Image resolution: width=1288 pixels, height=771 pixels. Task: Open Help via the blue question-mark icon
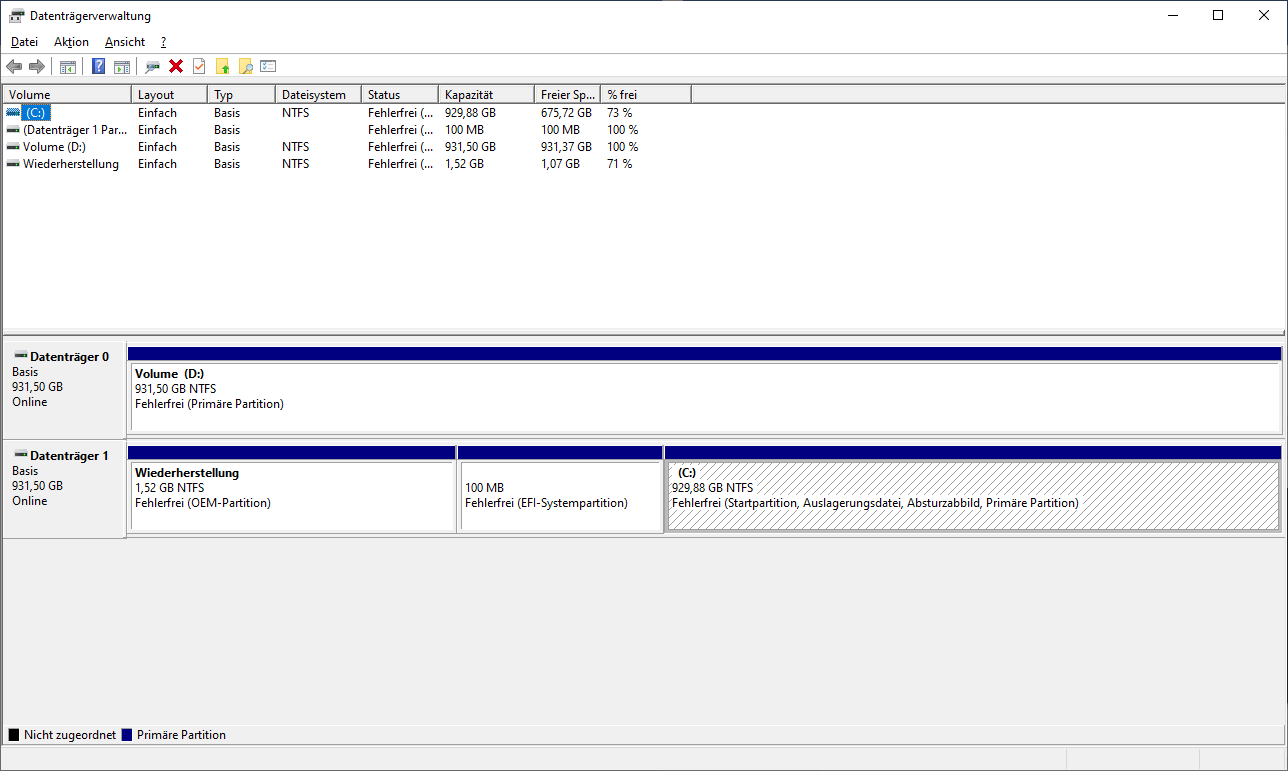click(x=99, y=67)
